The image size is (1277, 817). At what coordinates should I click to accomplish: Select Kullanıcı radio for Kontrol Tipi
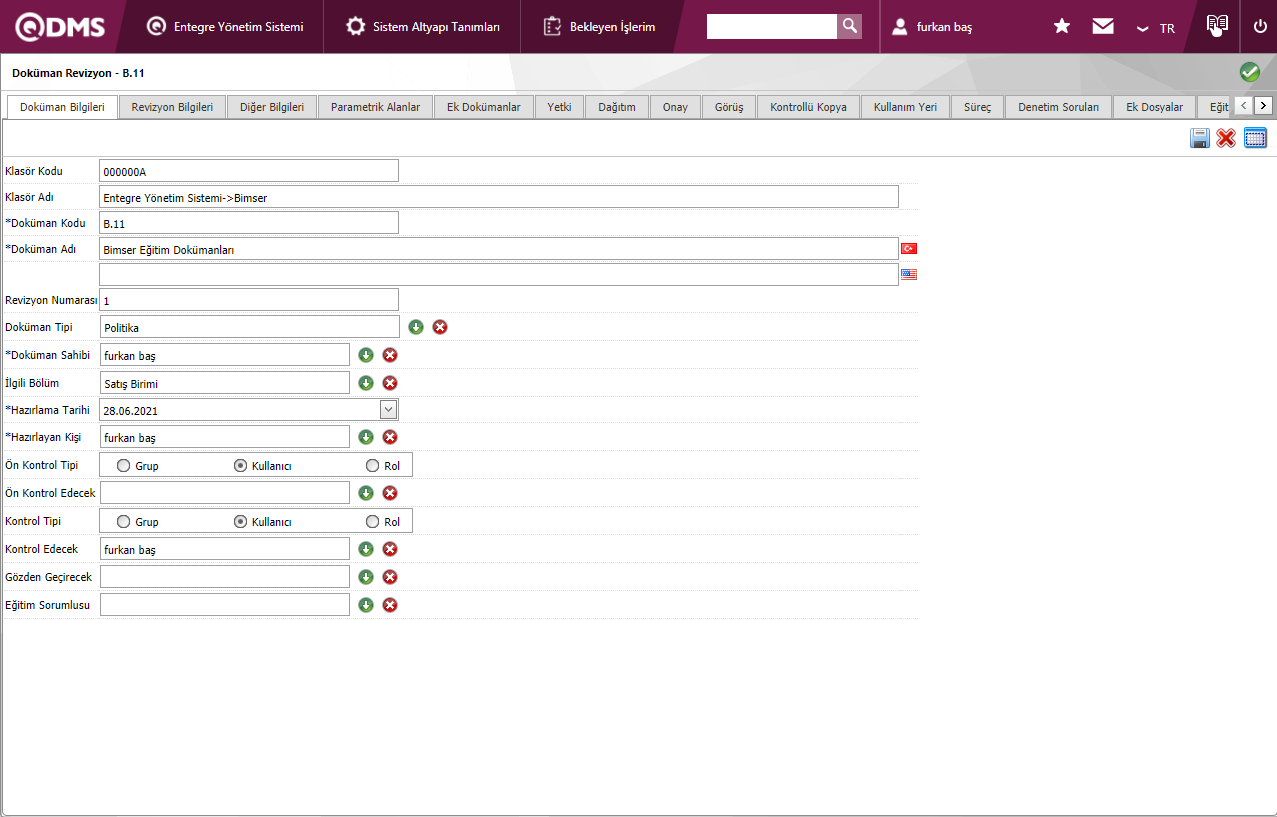[241, 522]
